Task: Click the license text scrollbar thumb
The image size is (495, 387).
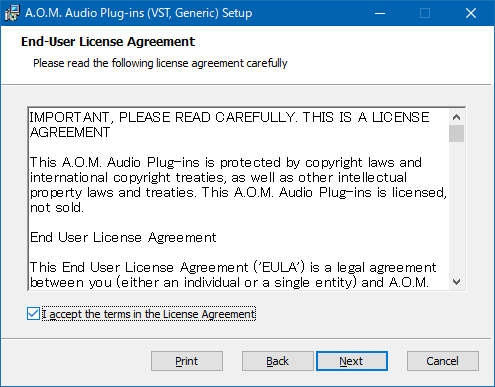Action: [456, 133]
